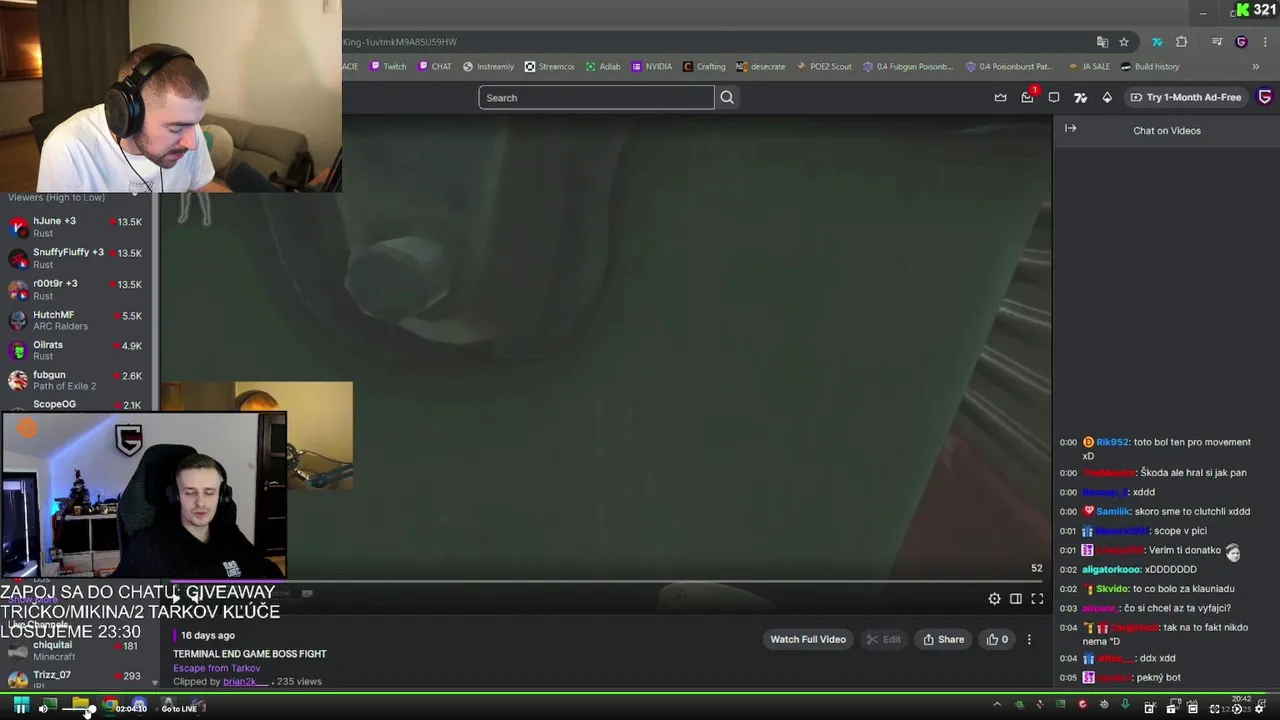Collapse the Chat on Videos panel

point(1070,129)
